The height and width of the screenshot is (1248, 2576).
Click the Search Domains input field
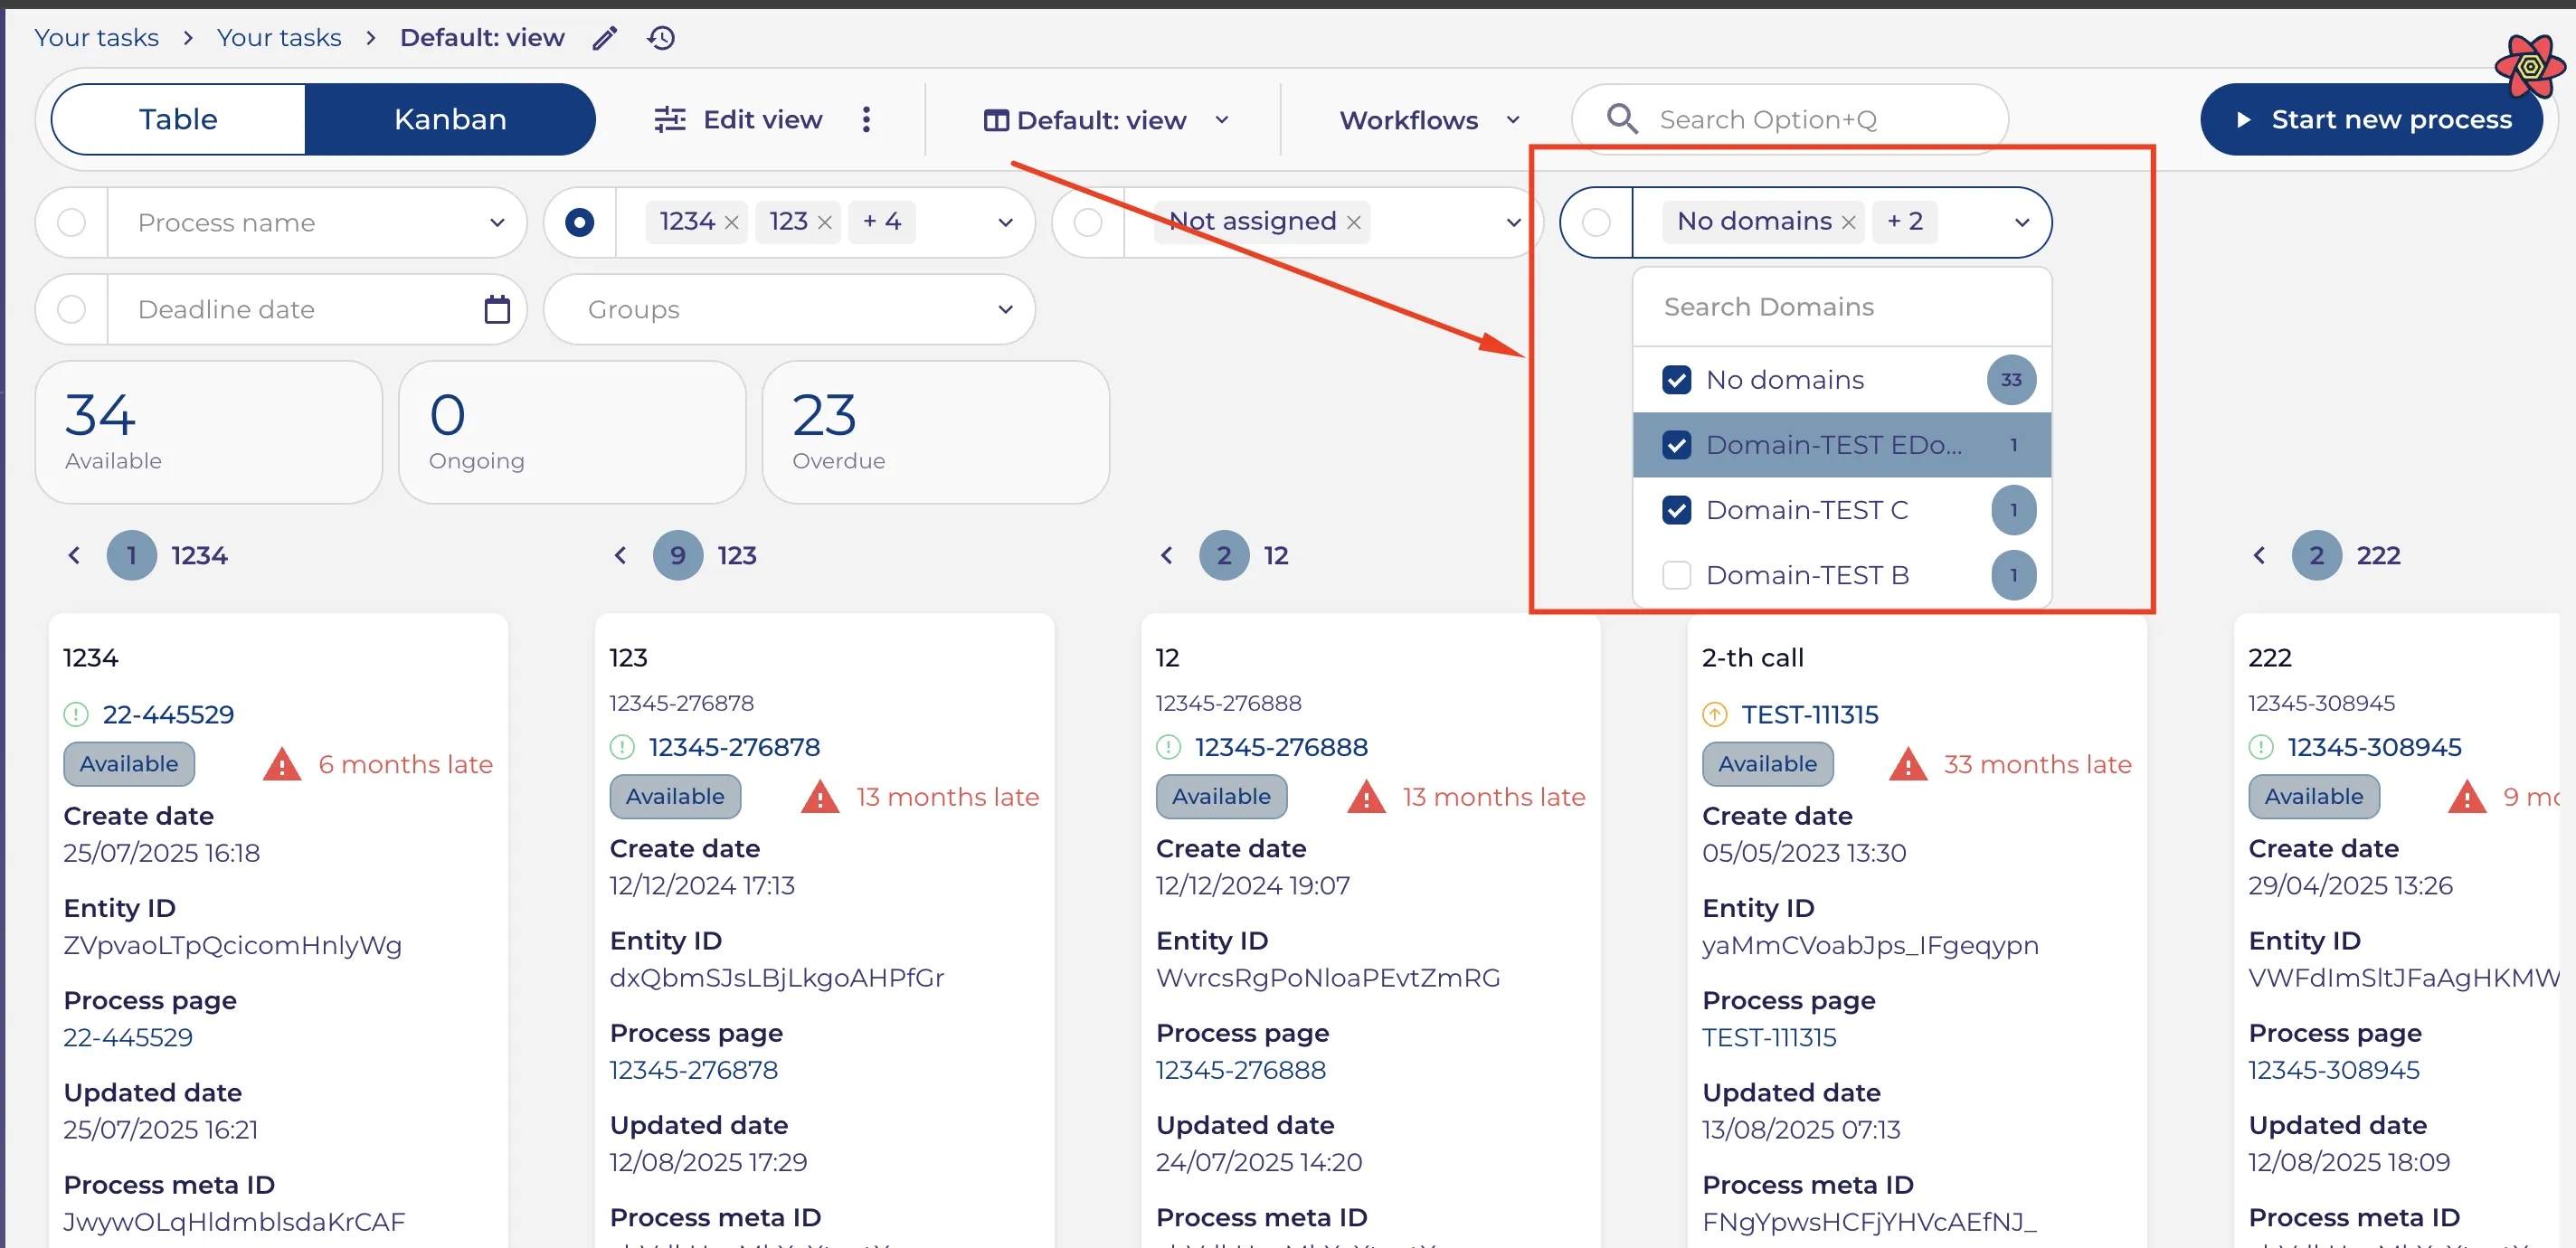1842,307
